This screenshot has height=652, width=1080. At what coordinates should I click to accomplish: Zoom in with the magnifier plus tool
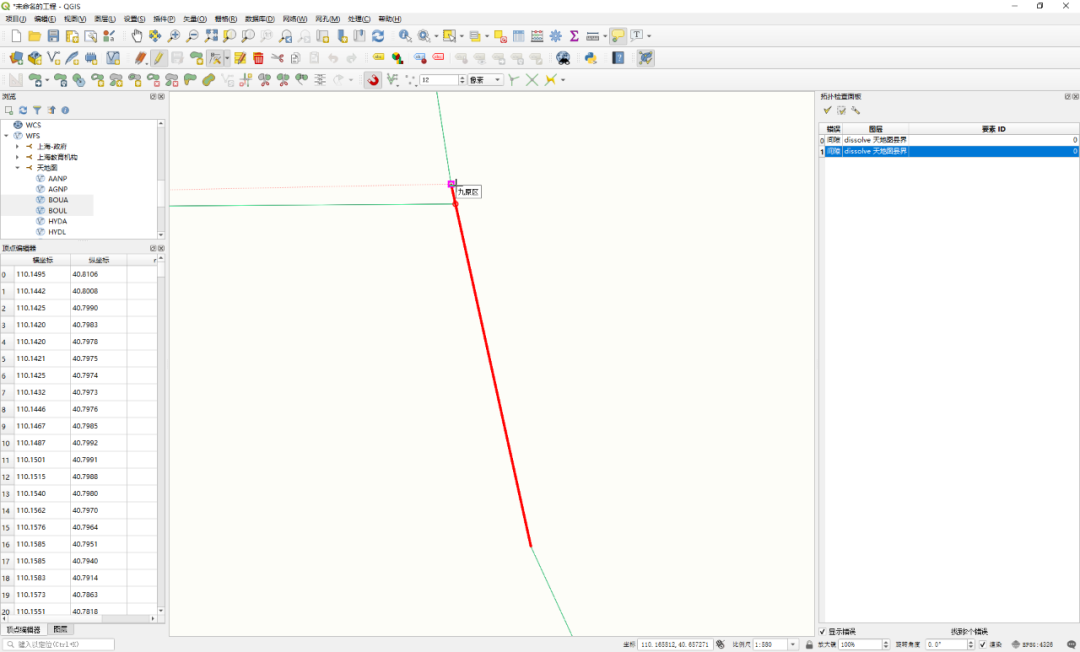coord(174,36)
